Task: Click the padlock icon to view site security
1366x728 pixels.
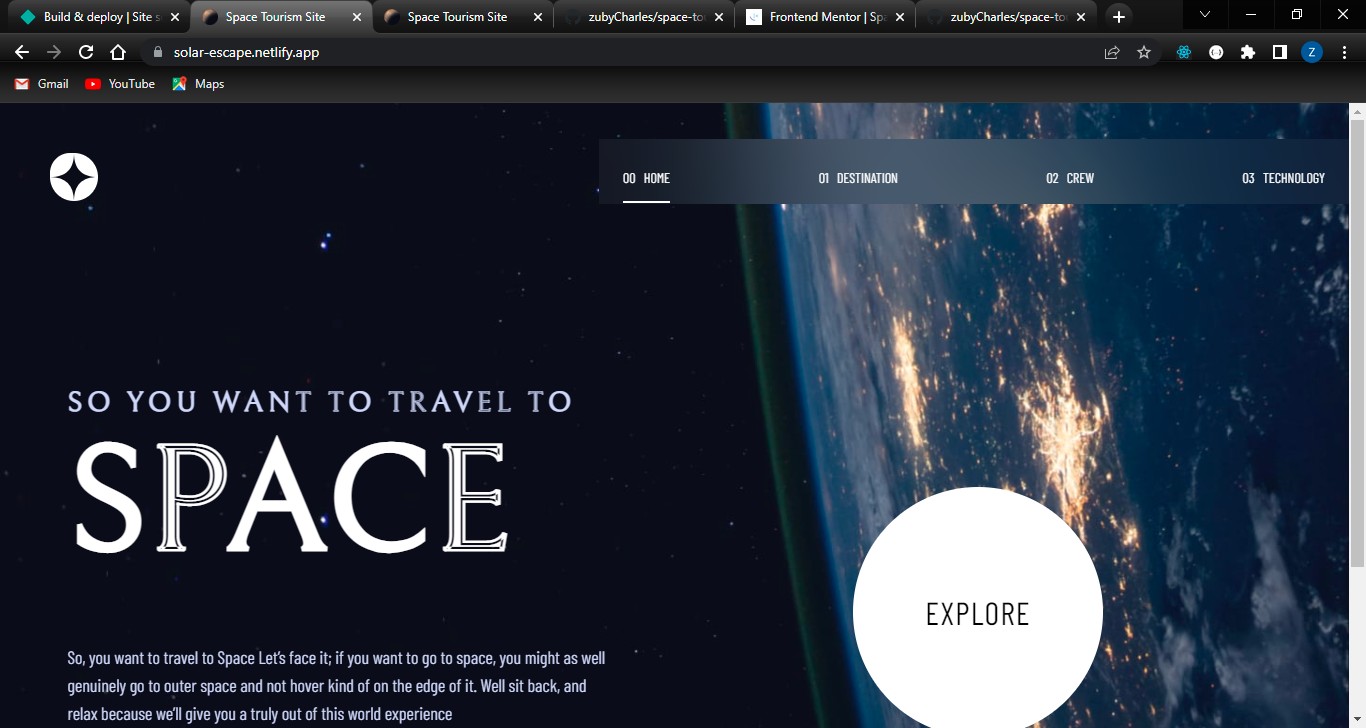Action: click(x=157, y=51)
